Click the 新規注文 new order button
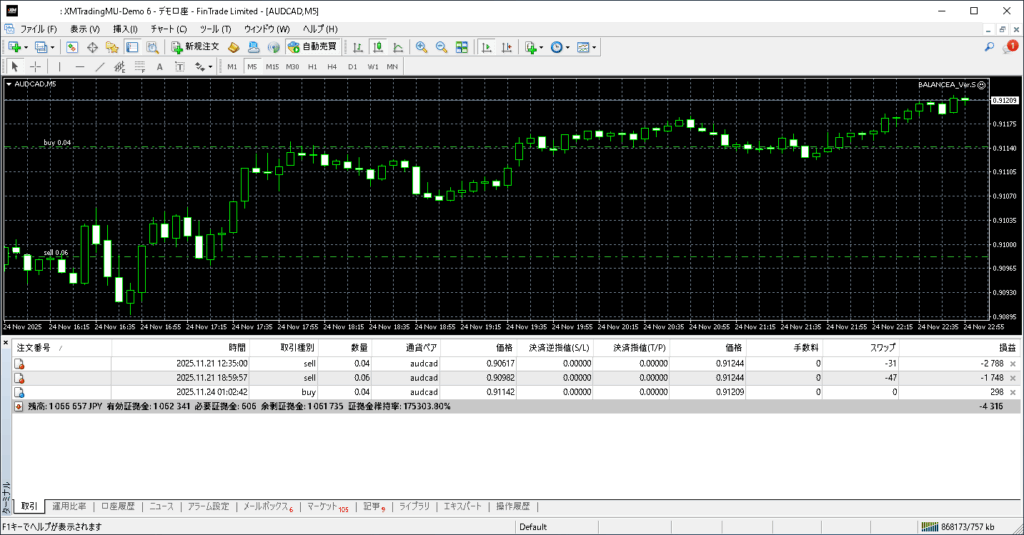The width and height of the screenshot is (1024, 535). (x=194, y=47)
